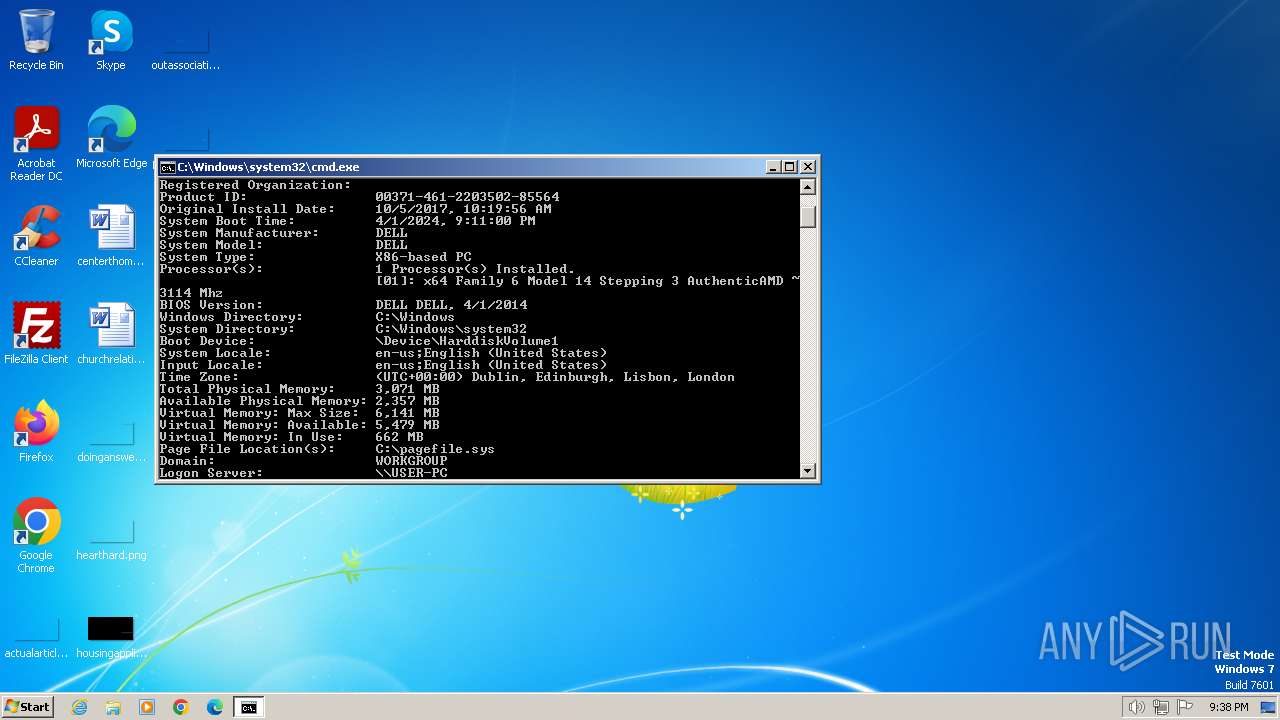The image size is (1280, 720).
Task: Open the Recycle Bin desktop icon
Action: pos(36,40)
